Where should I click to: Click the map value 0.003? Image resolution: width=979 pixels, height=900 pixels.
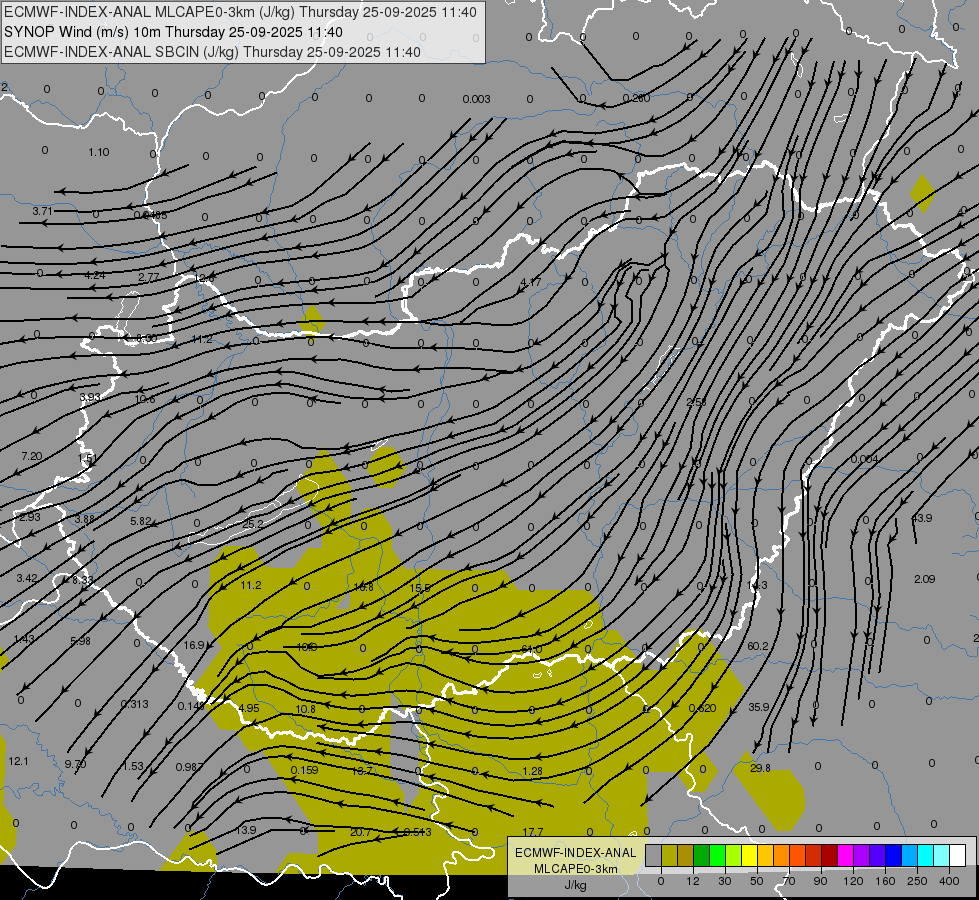tap(476, 99)
